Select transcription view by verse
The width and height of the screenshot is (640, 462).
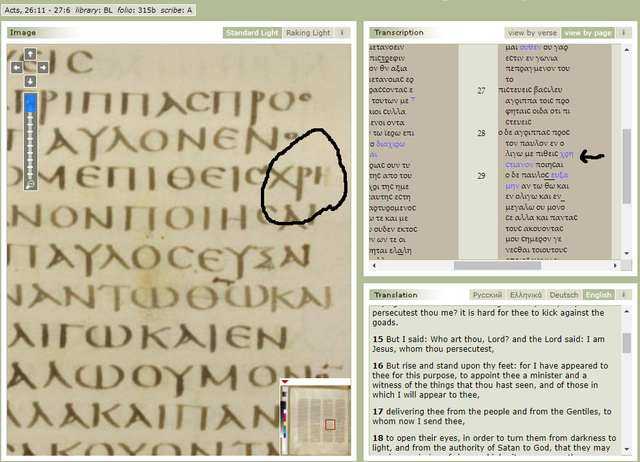tap(532, 33)
